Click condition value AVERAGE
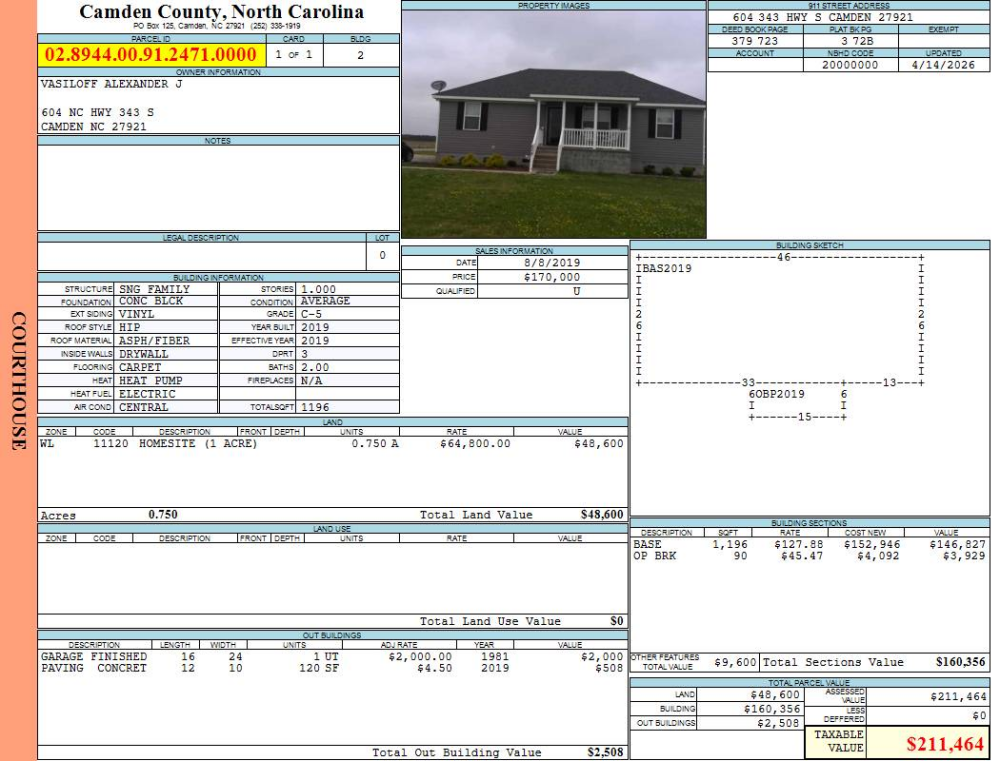This screenshot has height=761, width=1000. (x=325, y=301)
